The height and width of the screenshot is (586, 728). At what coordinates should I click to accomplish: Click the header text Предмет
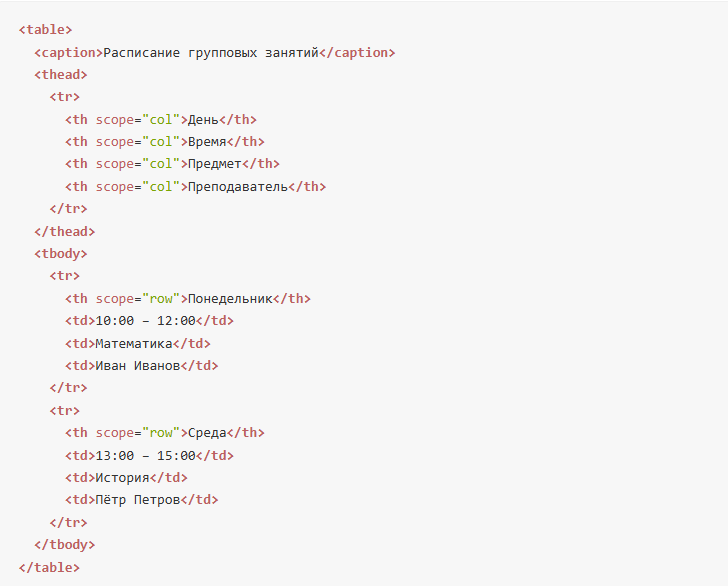pos(215,164)
